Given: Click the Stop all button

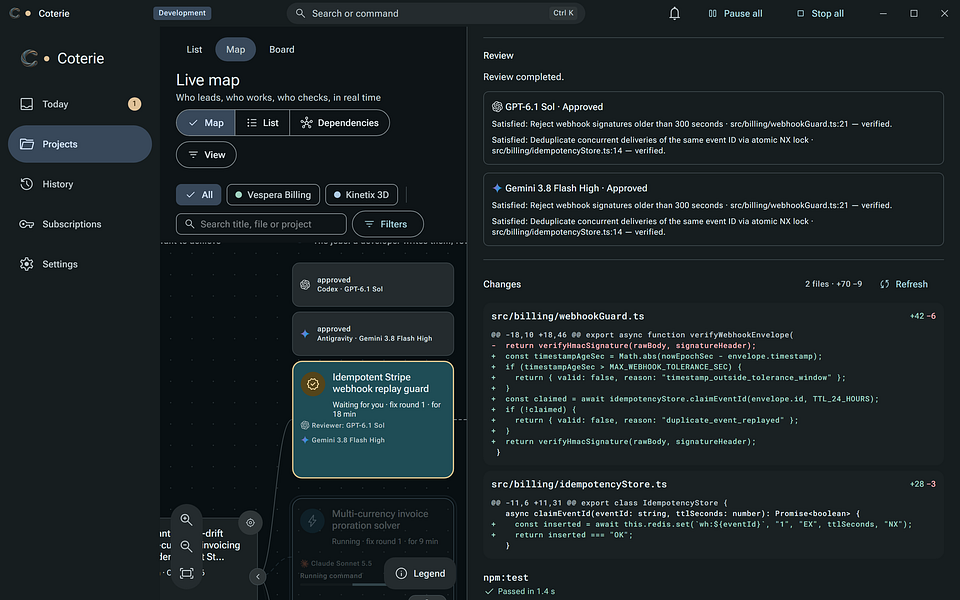Looking at the screenshot, I should point(820,13).
